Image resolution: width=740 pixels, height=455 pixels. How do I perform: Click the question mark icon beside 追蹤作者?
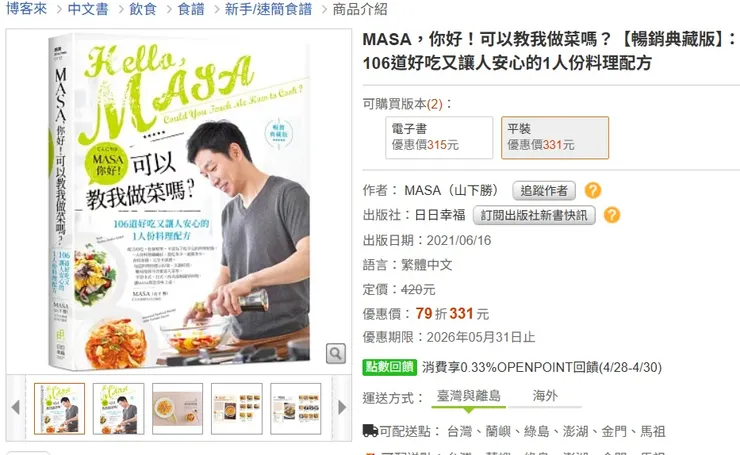[593, 191]
